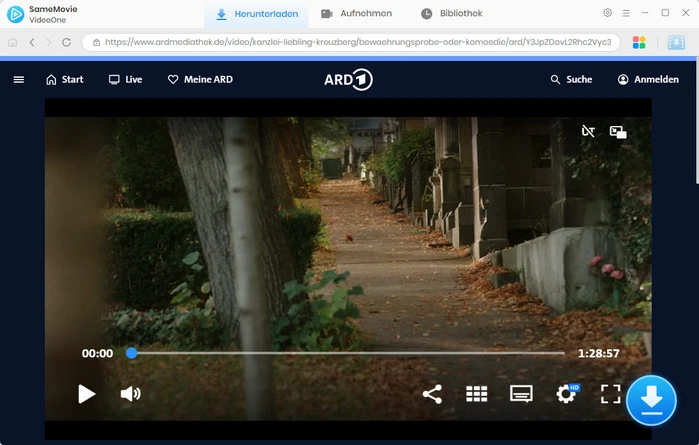Toggle subtitles in player controls
The width and height of the screenshot is (699, 445).
[x=521, y=394]
